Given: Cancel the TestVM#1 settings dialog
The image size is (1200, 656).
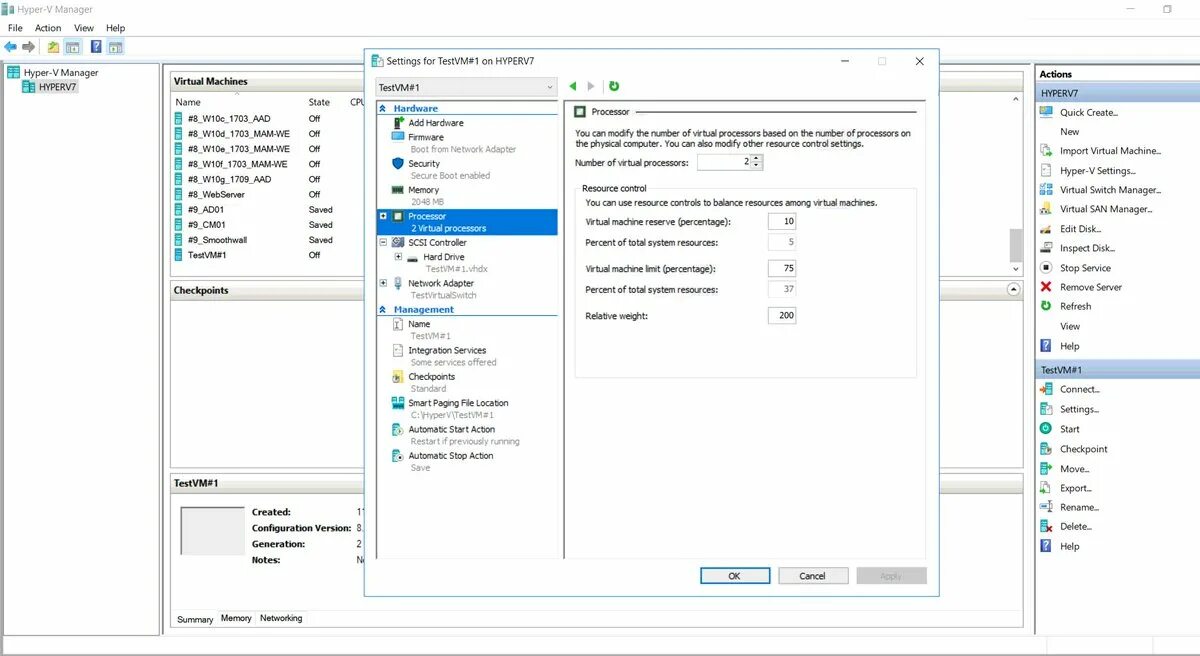Looking at the screenshot, I should 813,575.
